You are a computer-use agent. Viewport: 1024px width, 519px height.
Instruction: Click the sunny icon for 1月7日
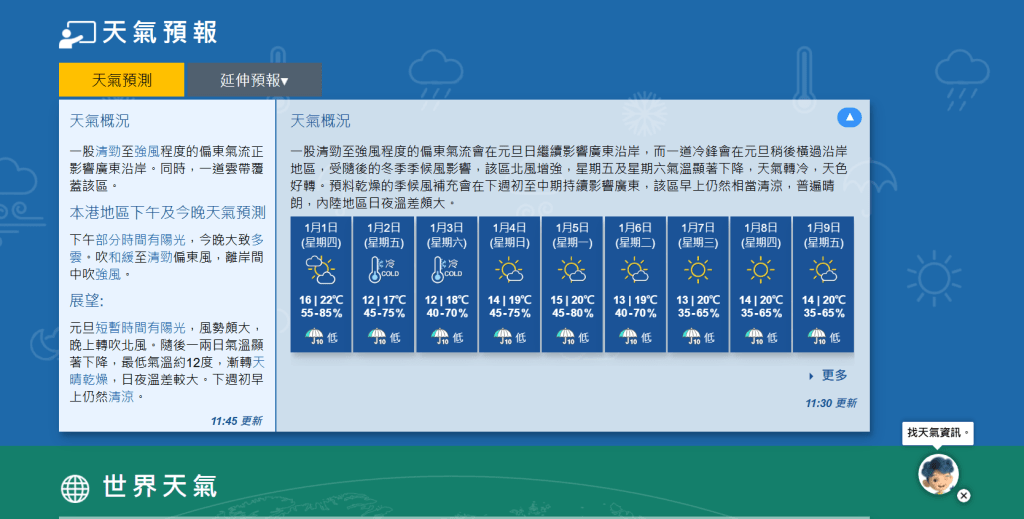pyautogui.click(x=697, y=269)
